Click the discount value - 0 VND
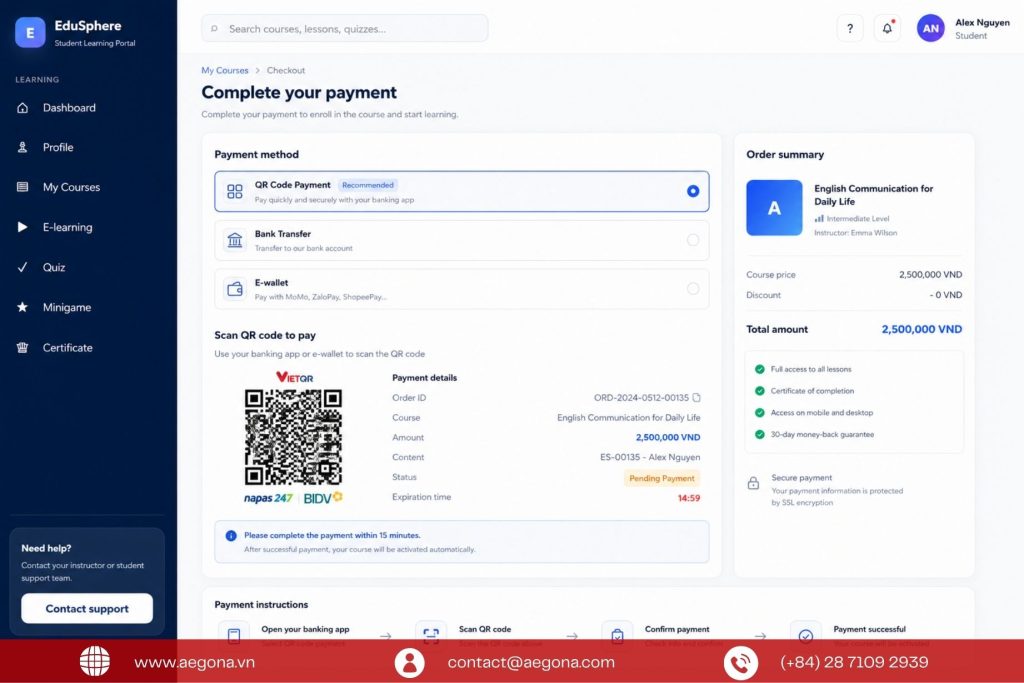This screenshot has width=1024, height=683. point(946,295)
